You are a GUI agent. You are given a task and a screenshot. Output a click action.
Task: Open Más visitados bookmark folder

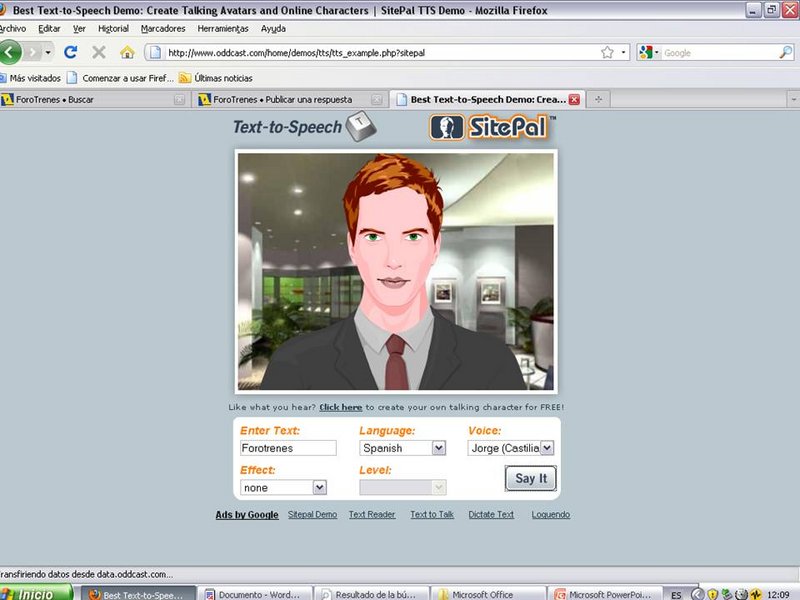pyautogui.click(x=31, y=78)
